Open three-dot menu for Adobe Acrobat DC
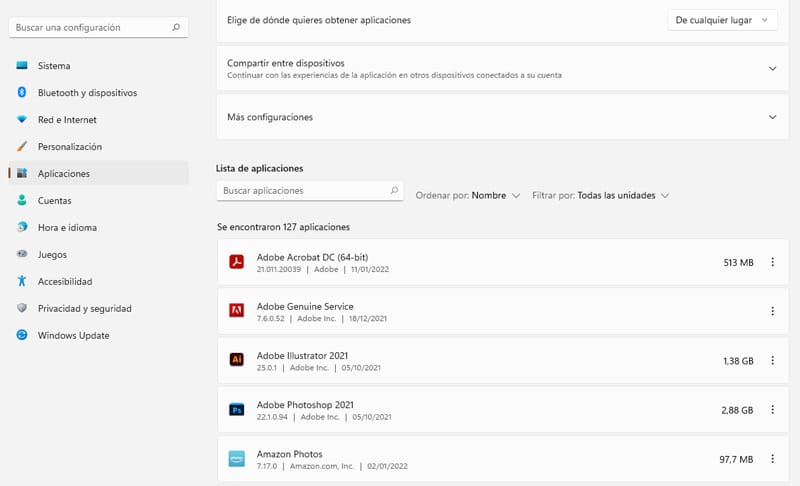The image size is (800, 486). tap(772, 262)
